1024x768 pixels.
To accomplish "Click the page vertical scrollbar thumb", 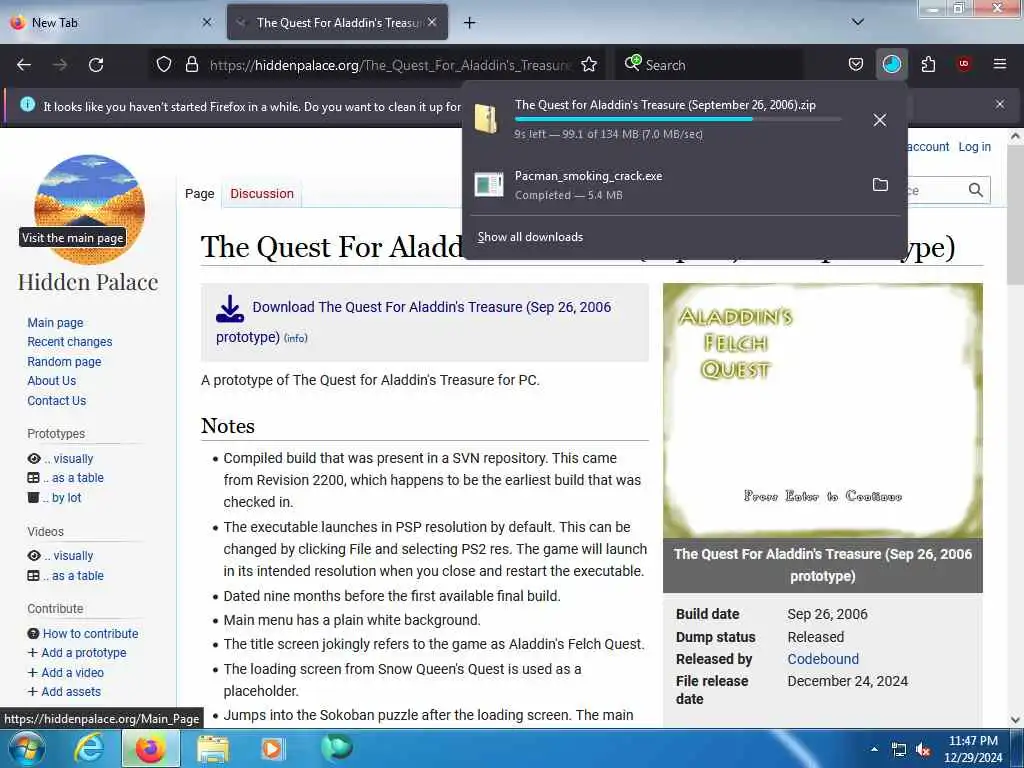I will [1015, 216].
